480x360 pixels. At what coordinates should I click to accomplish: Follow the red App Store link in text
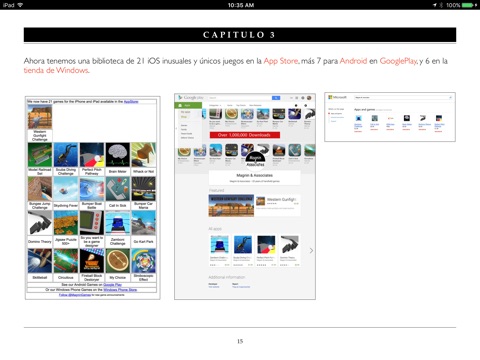tap(281, 61)
